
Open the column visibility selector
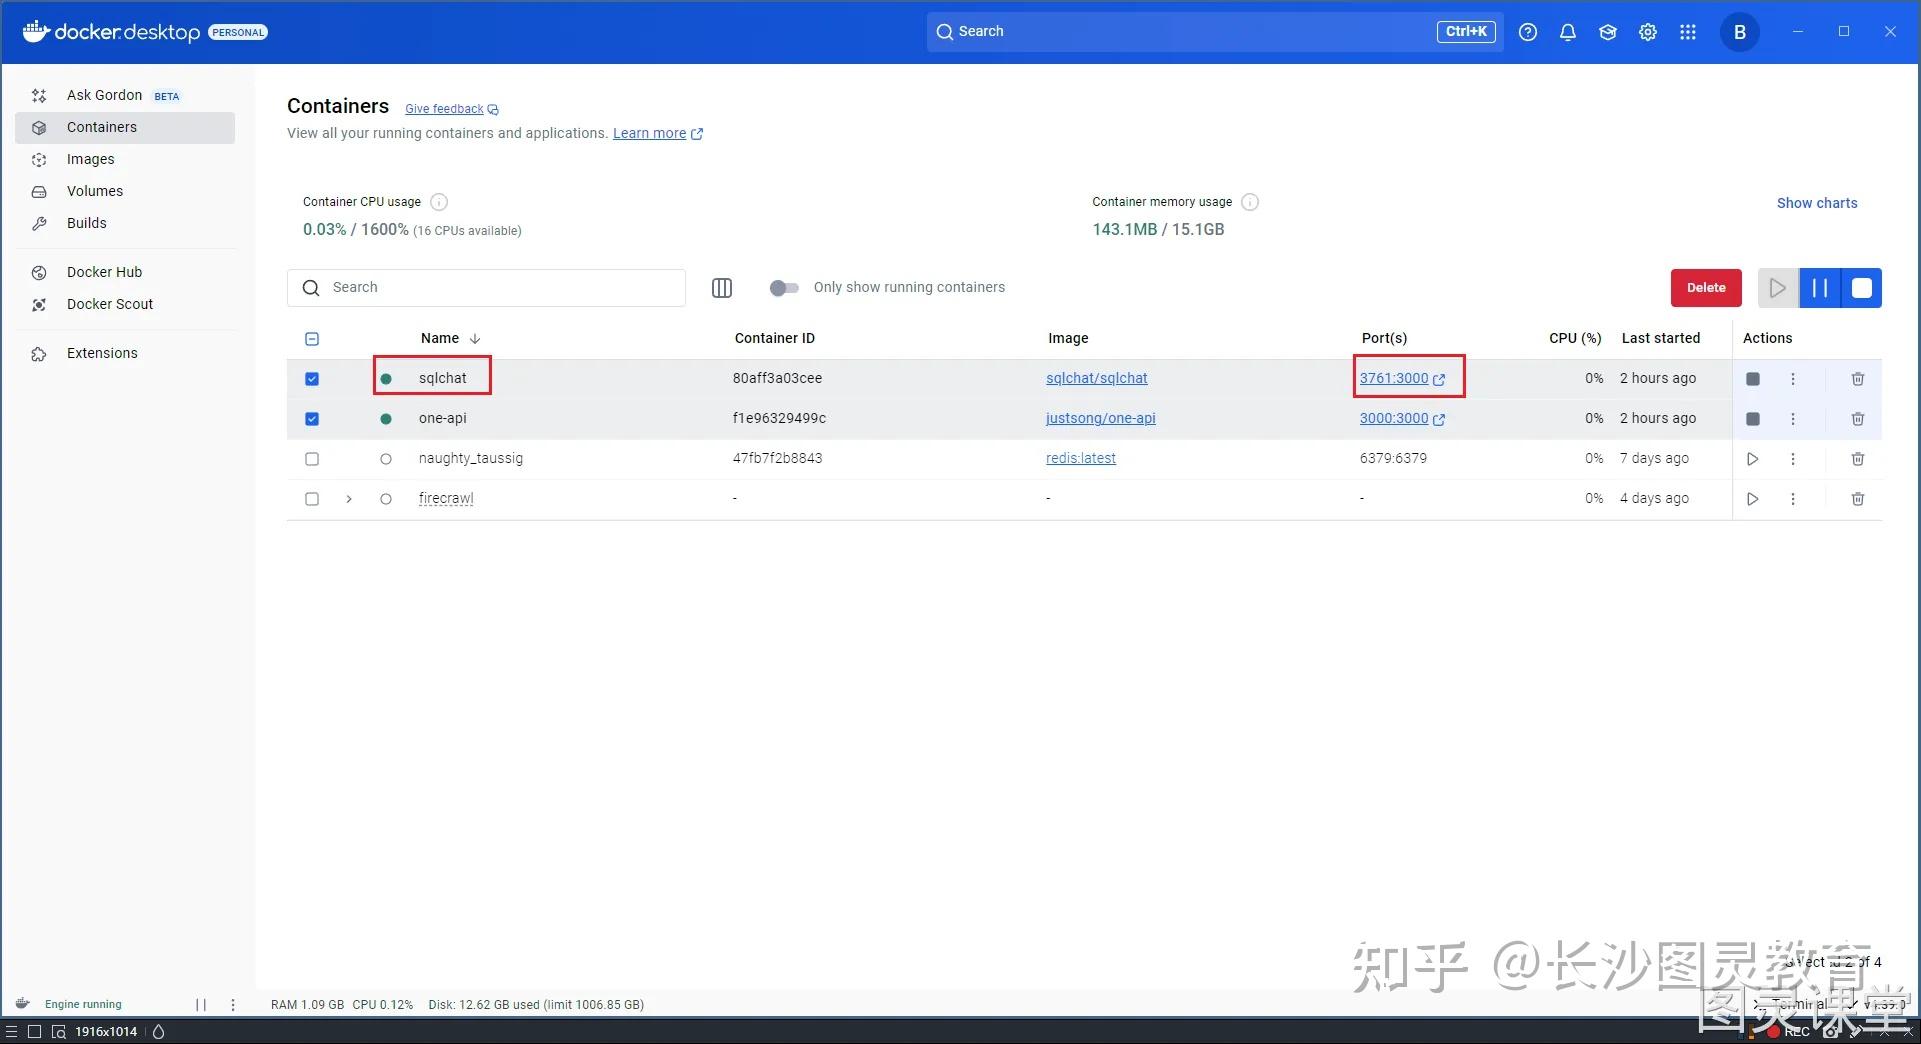[721, 288]
